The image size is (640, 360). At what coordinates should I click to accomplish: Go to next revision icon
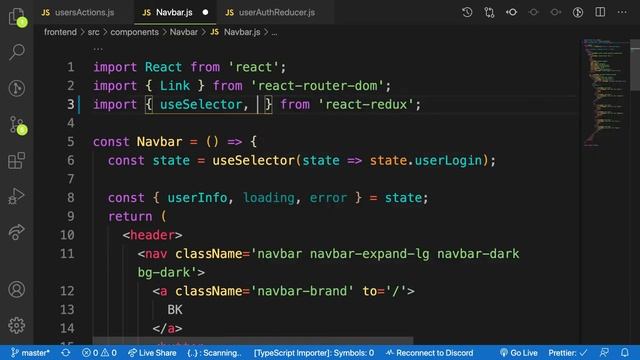[556, 12]
